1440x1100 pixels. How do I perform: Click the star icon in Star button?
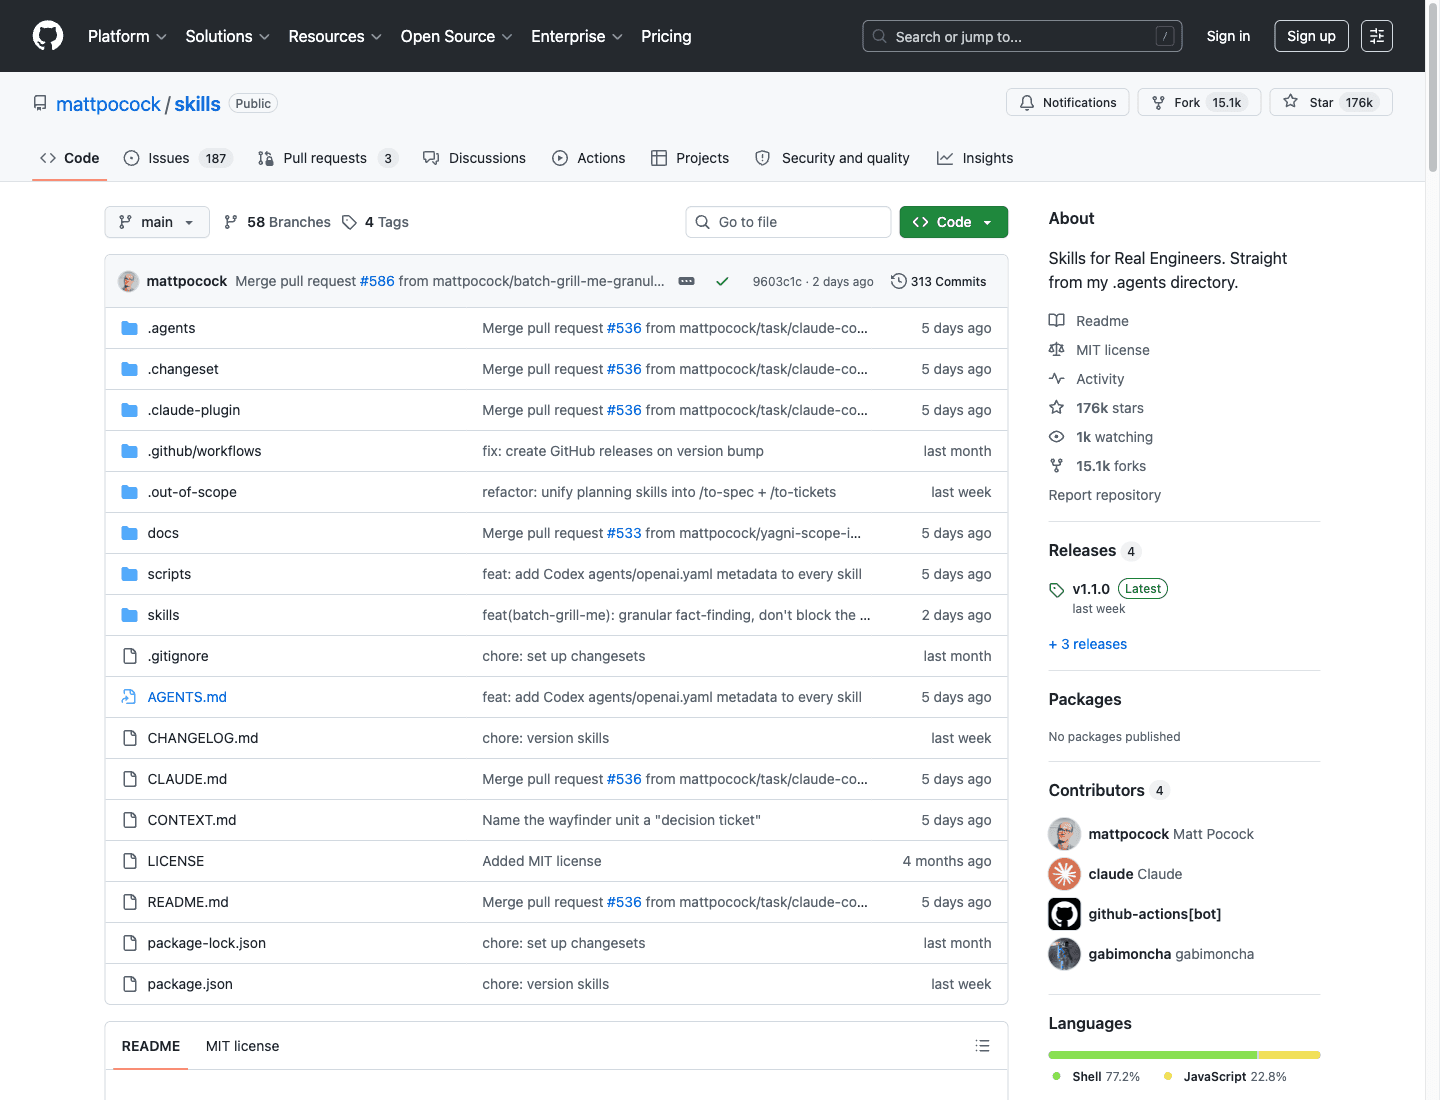(x=1291, y=102)
